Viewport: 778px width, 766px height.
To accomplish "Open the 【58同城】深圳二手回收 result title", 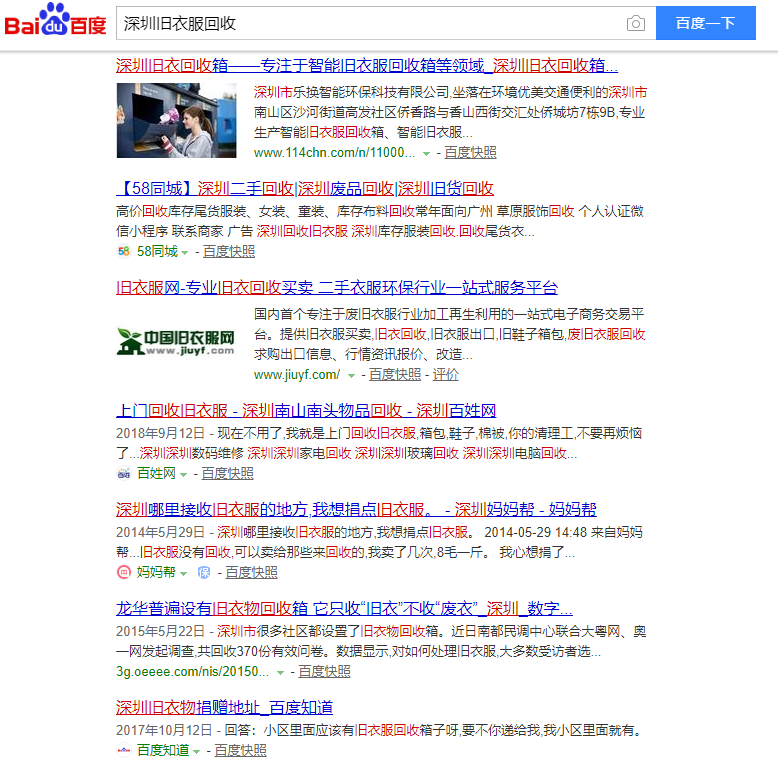I will click(x=305, y=189).
